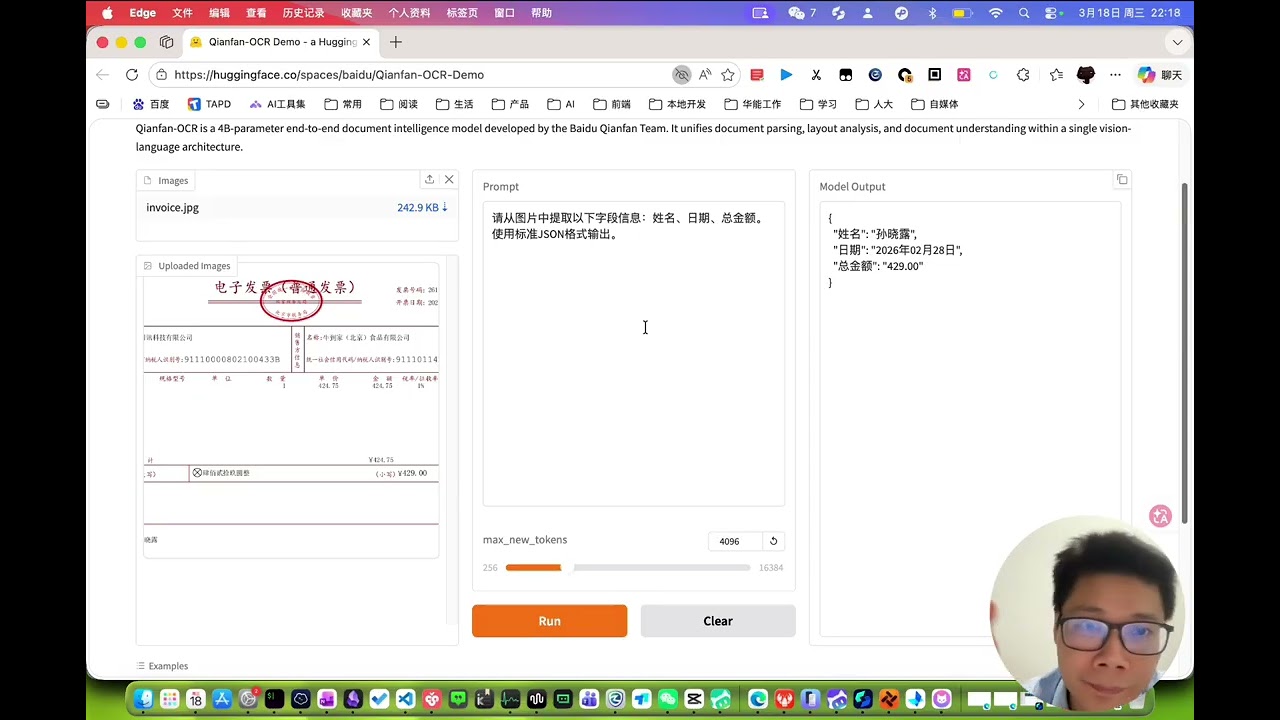
Task: Open the 自媒体 bookmarks folder
Action: tap(935, 104)
